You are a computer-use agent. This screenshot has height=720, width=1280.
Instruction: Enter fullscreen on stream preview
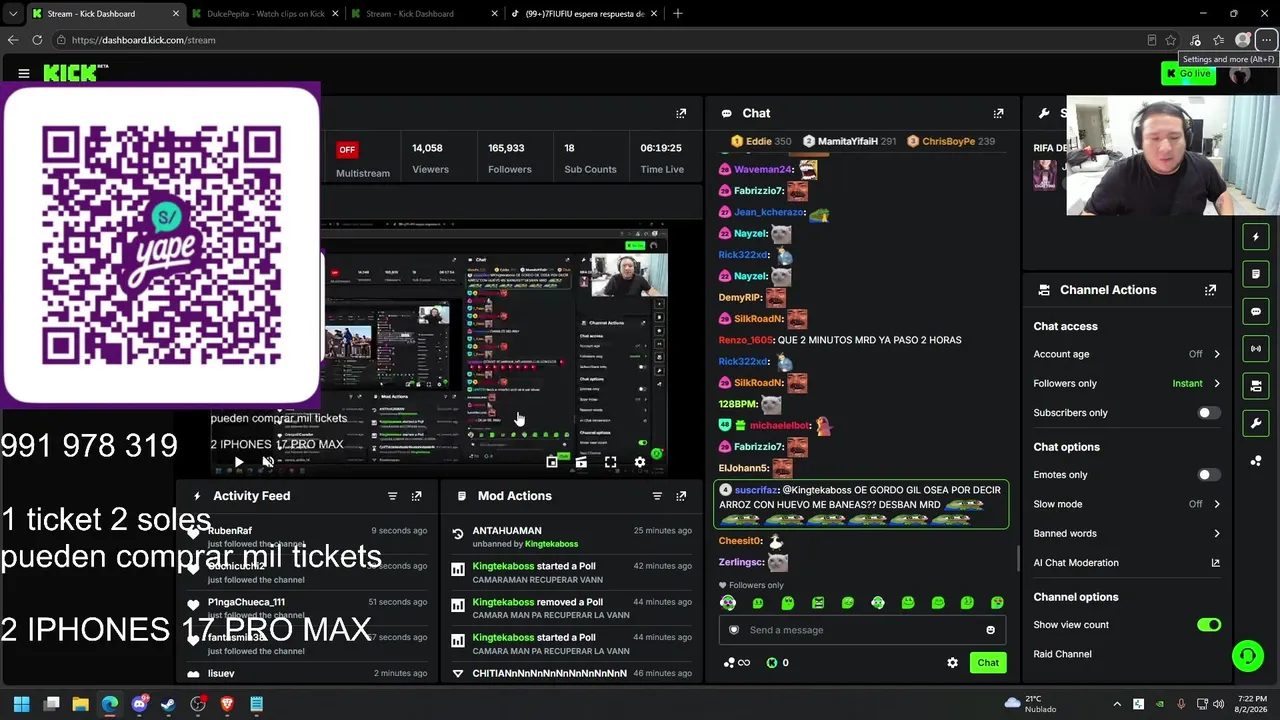[x=610, y=462]
